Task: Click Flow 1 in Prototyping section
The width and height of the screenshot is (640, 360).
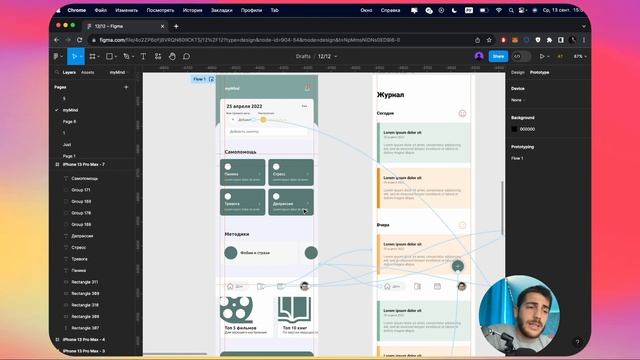Action: pos(517,158)
